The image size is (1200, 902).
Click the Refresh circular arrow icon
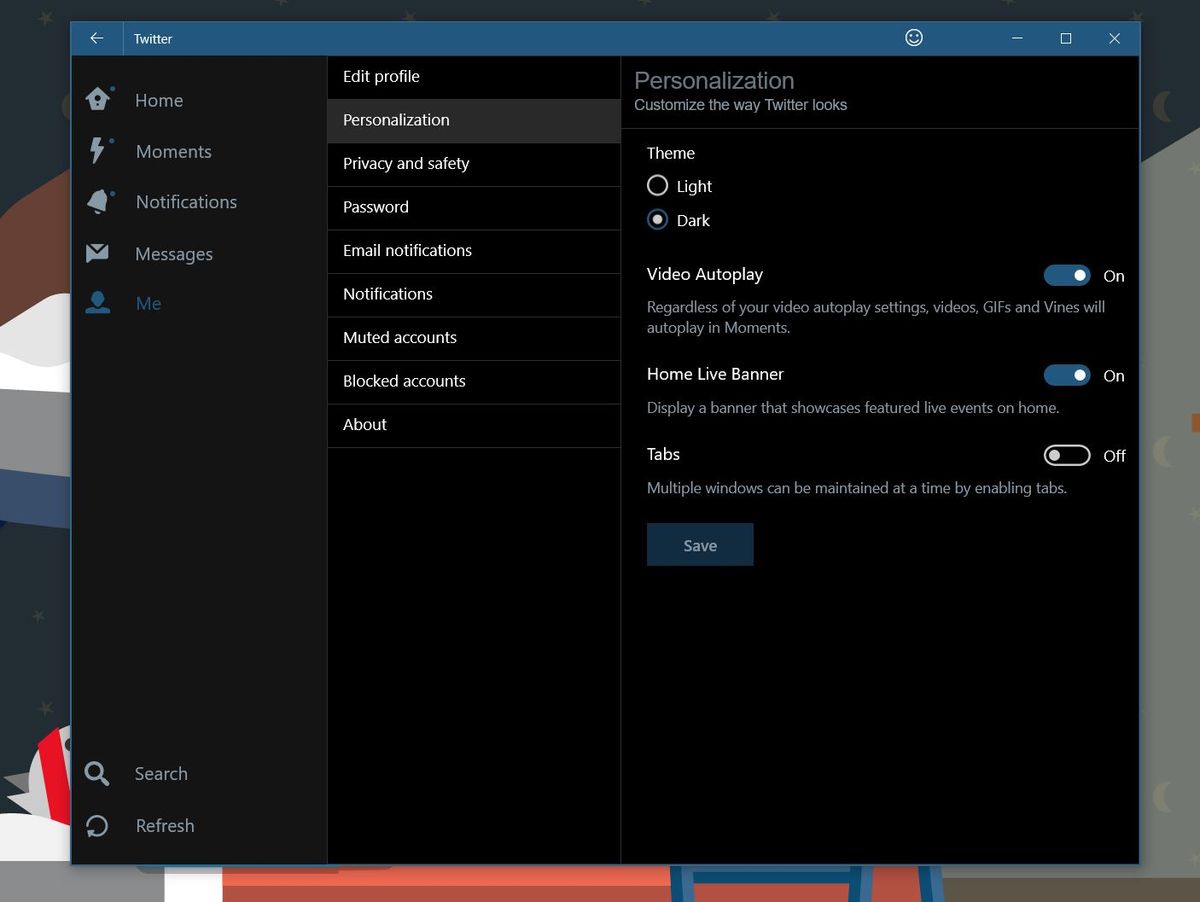97,825
